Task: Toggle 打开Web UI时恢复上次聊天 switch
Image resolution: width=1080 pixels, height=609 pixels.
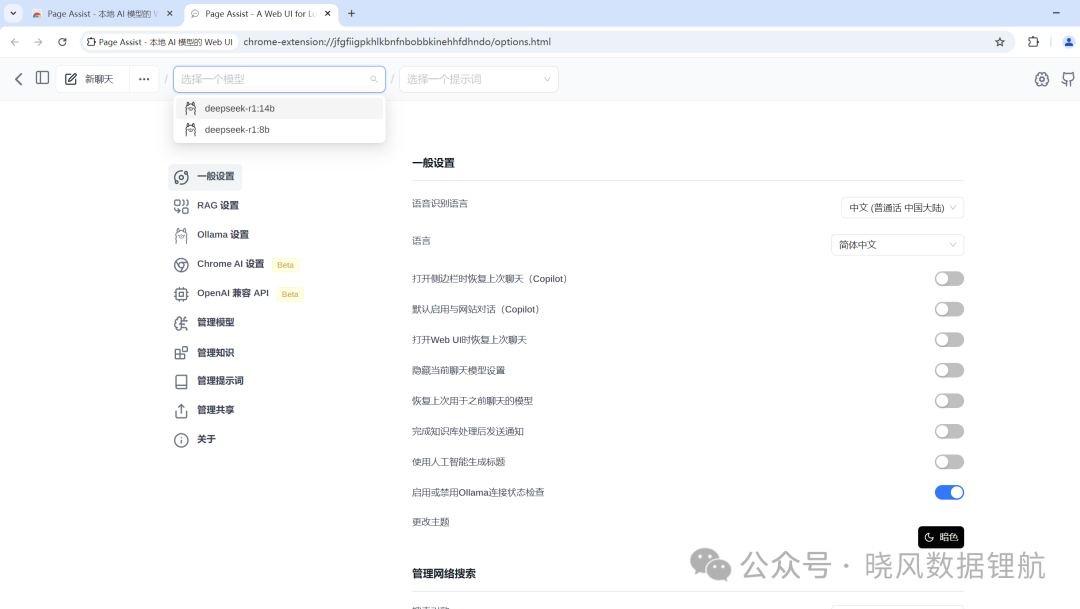Action: tap(949, 340)
